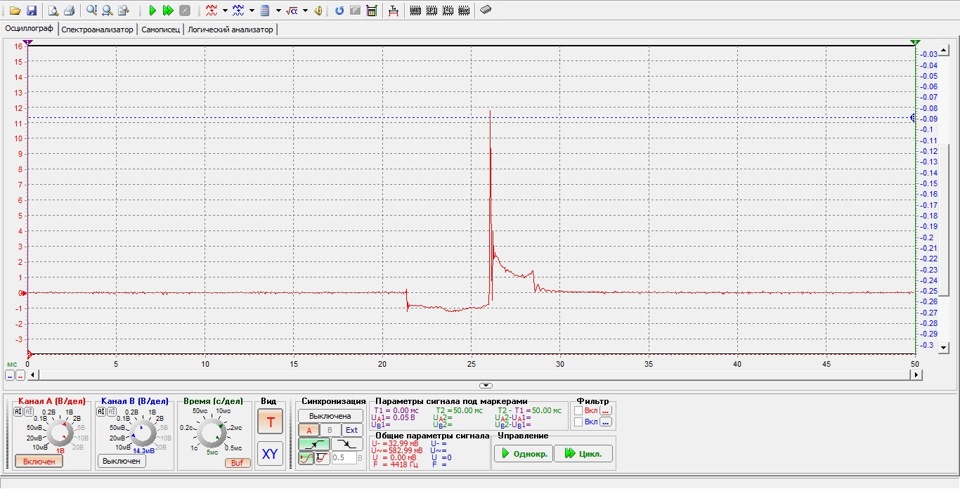Screen dimensions: 960x489
Task: Select sync source A button
Action: tap(309, 430)
